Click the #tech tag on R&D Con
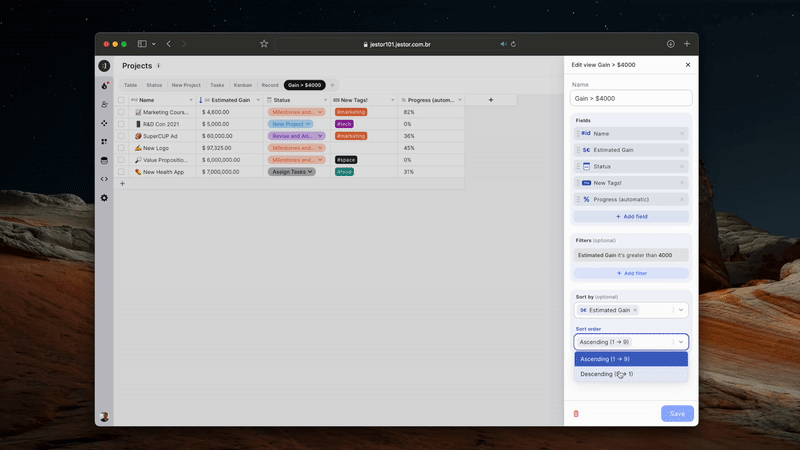Image resolution: width=800 pixels, height=450 pixels. tap(344, 124)
